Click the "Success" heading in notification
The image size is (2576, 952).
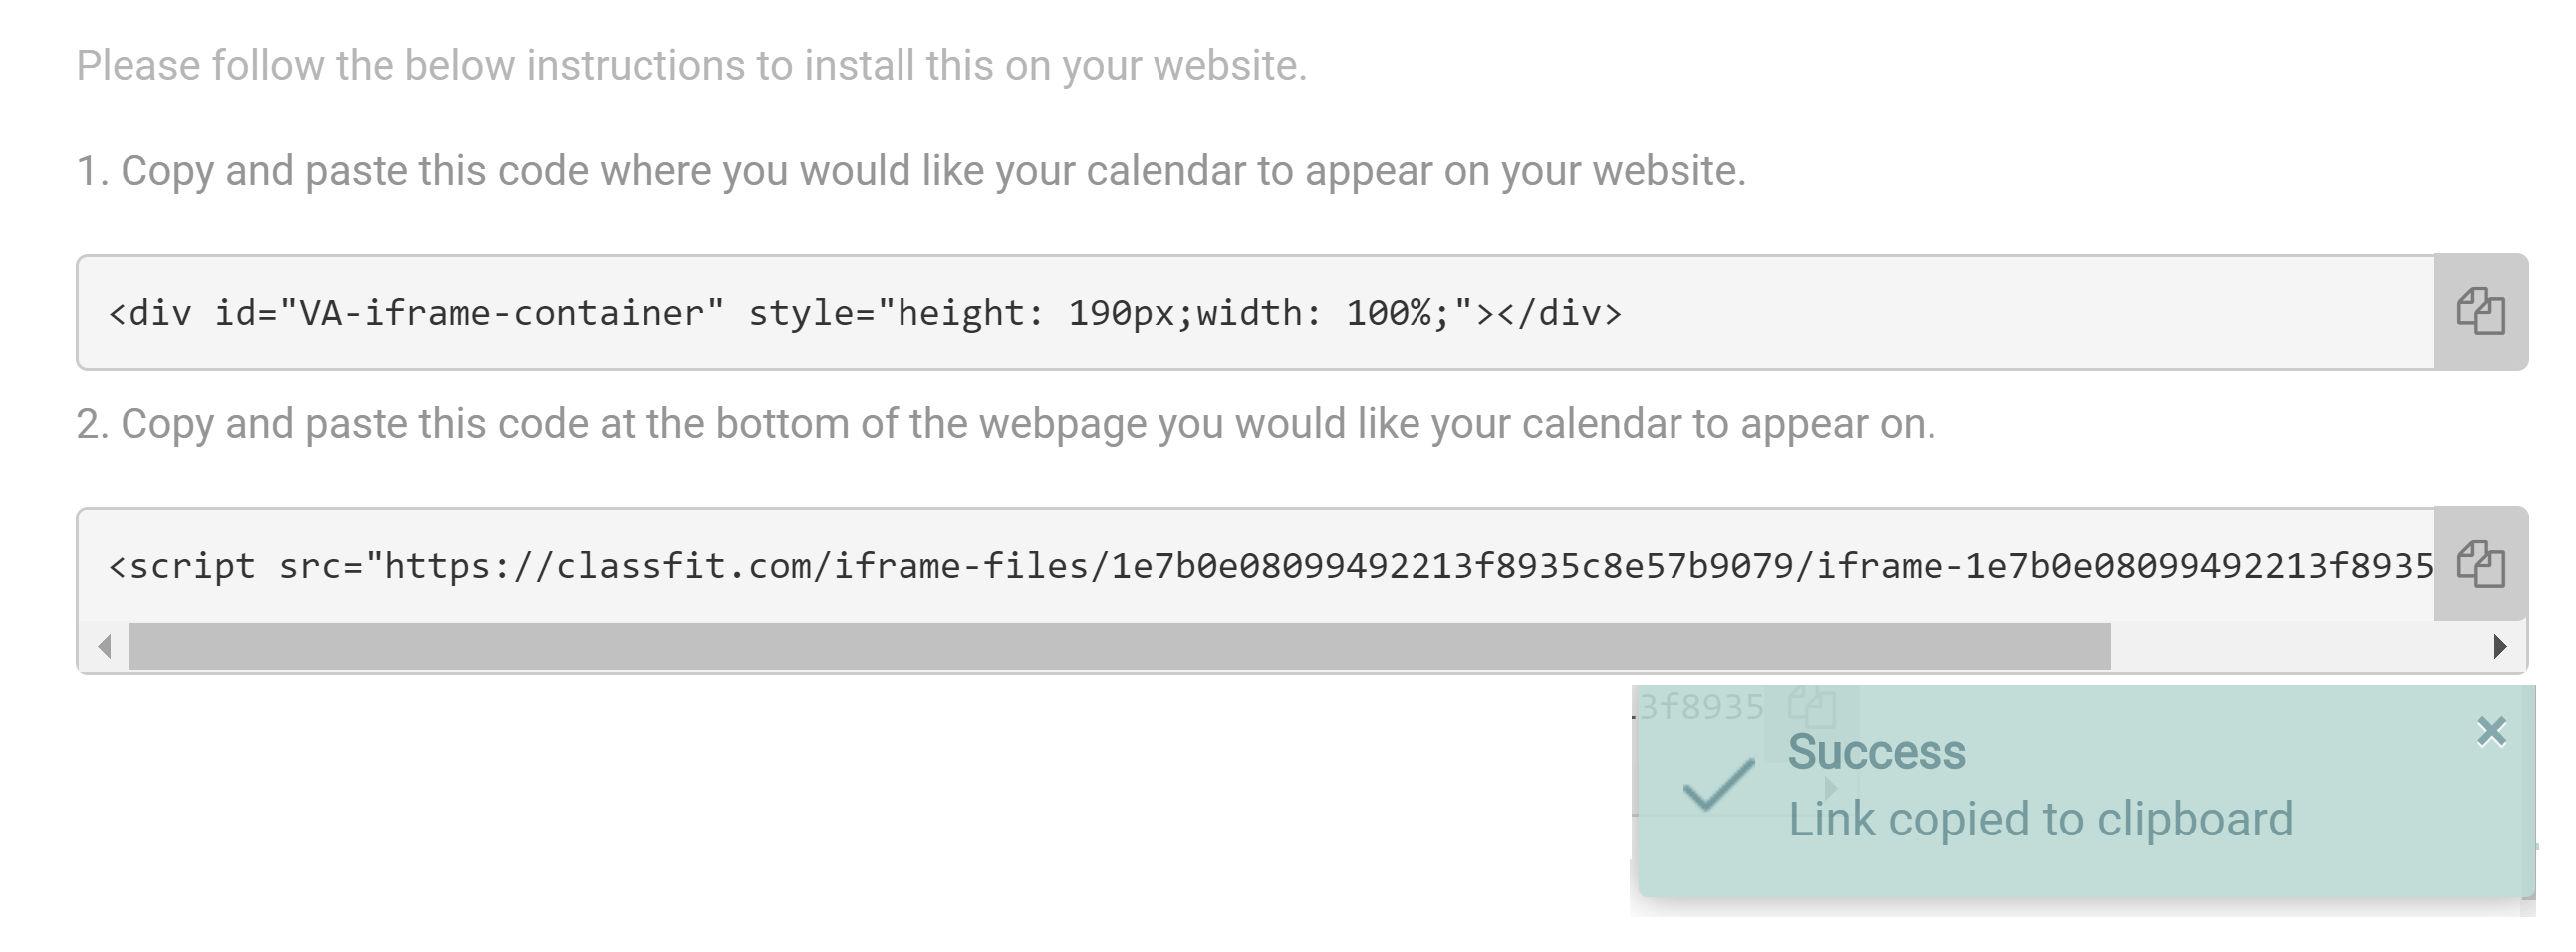pos(1876,752)
